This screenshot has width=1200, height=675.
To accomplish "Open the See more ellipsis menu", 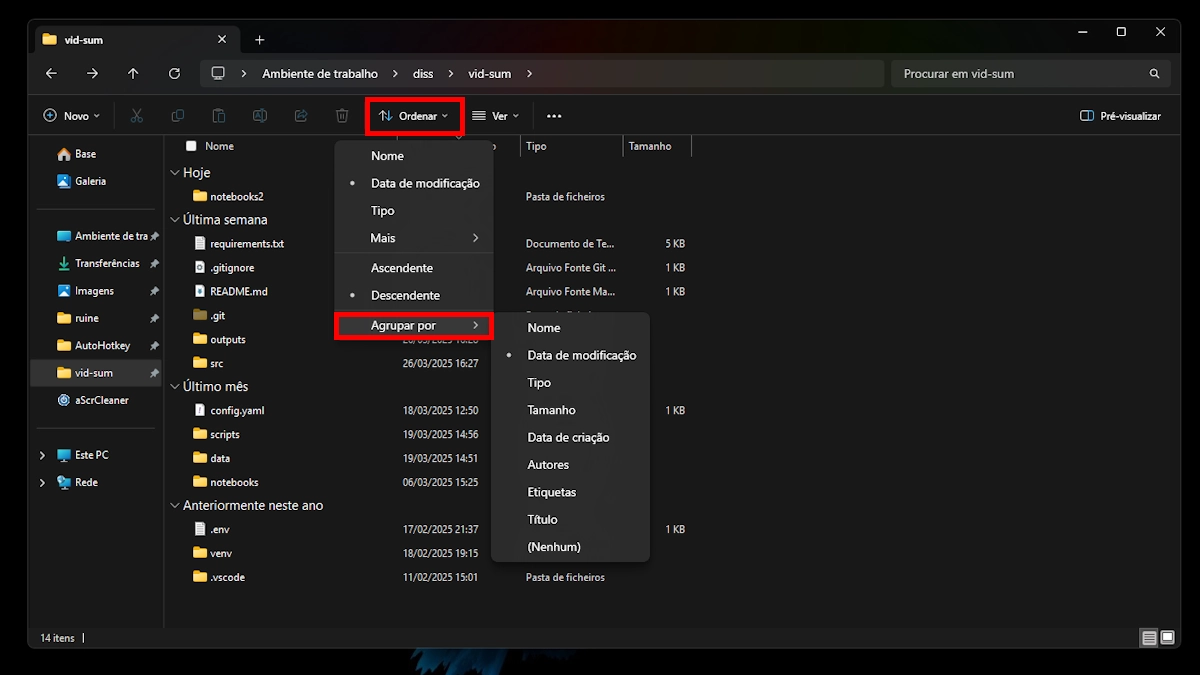I will click(x=554, y=116).
